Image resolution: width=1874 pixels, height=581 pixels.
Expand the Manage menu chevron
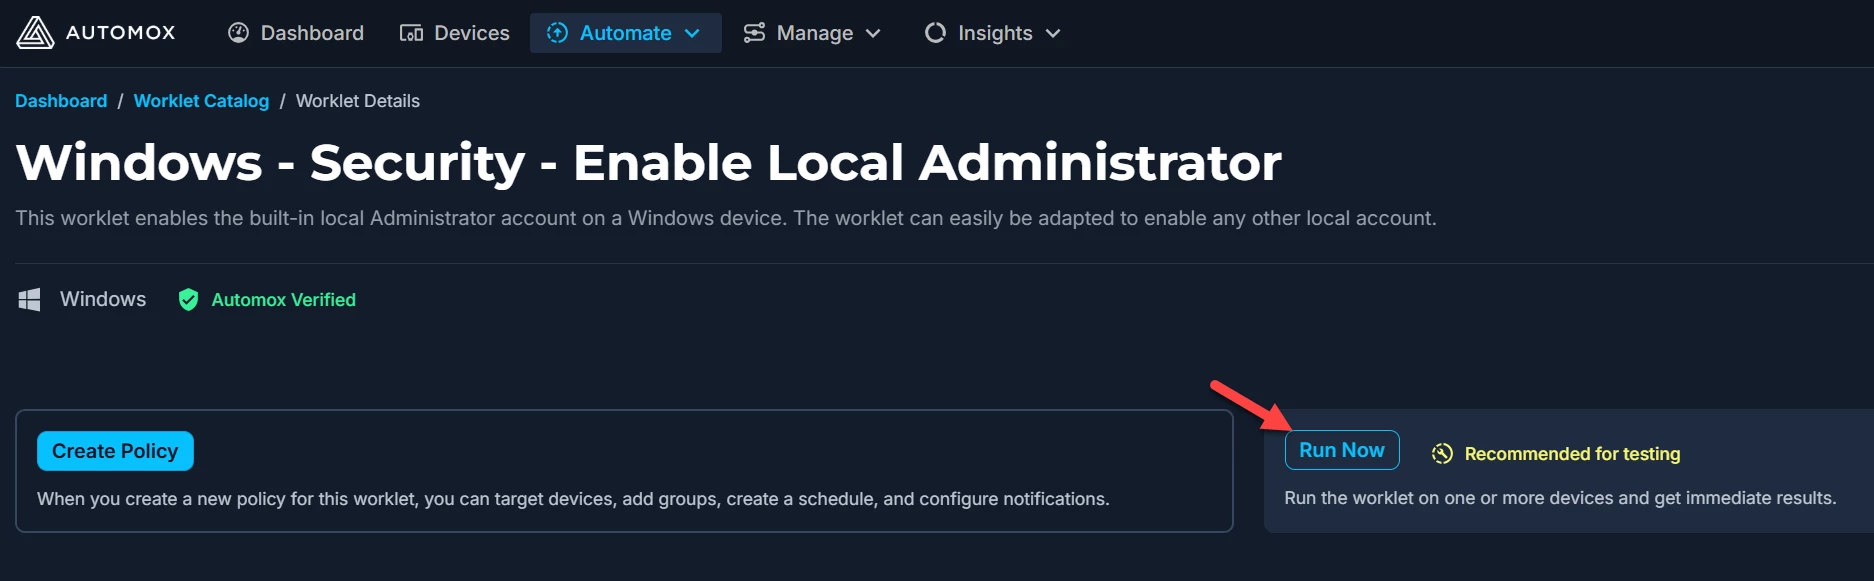(x=873, y=33)
